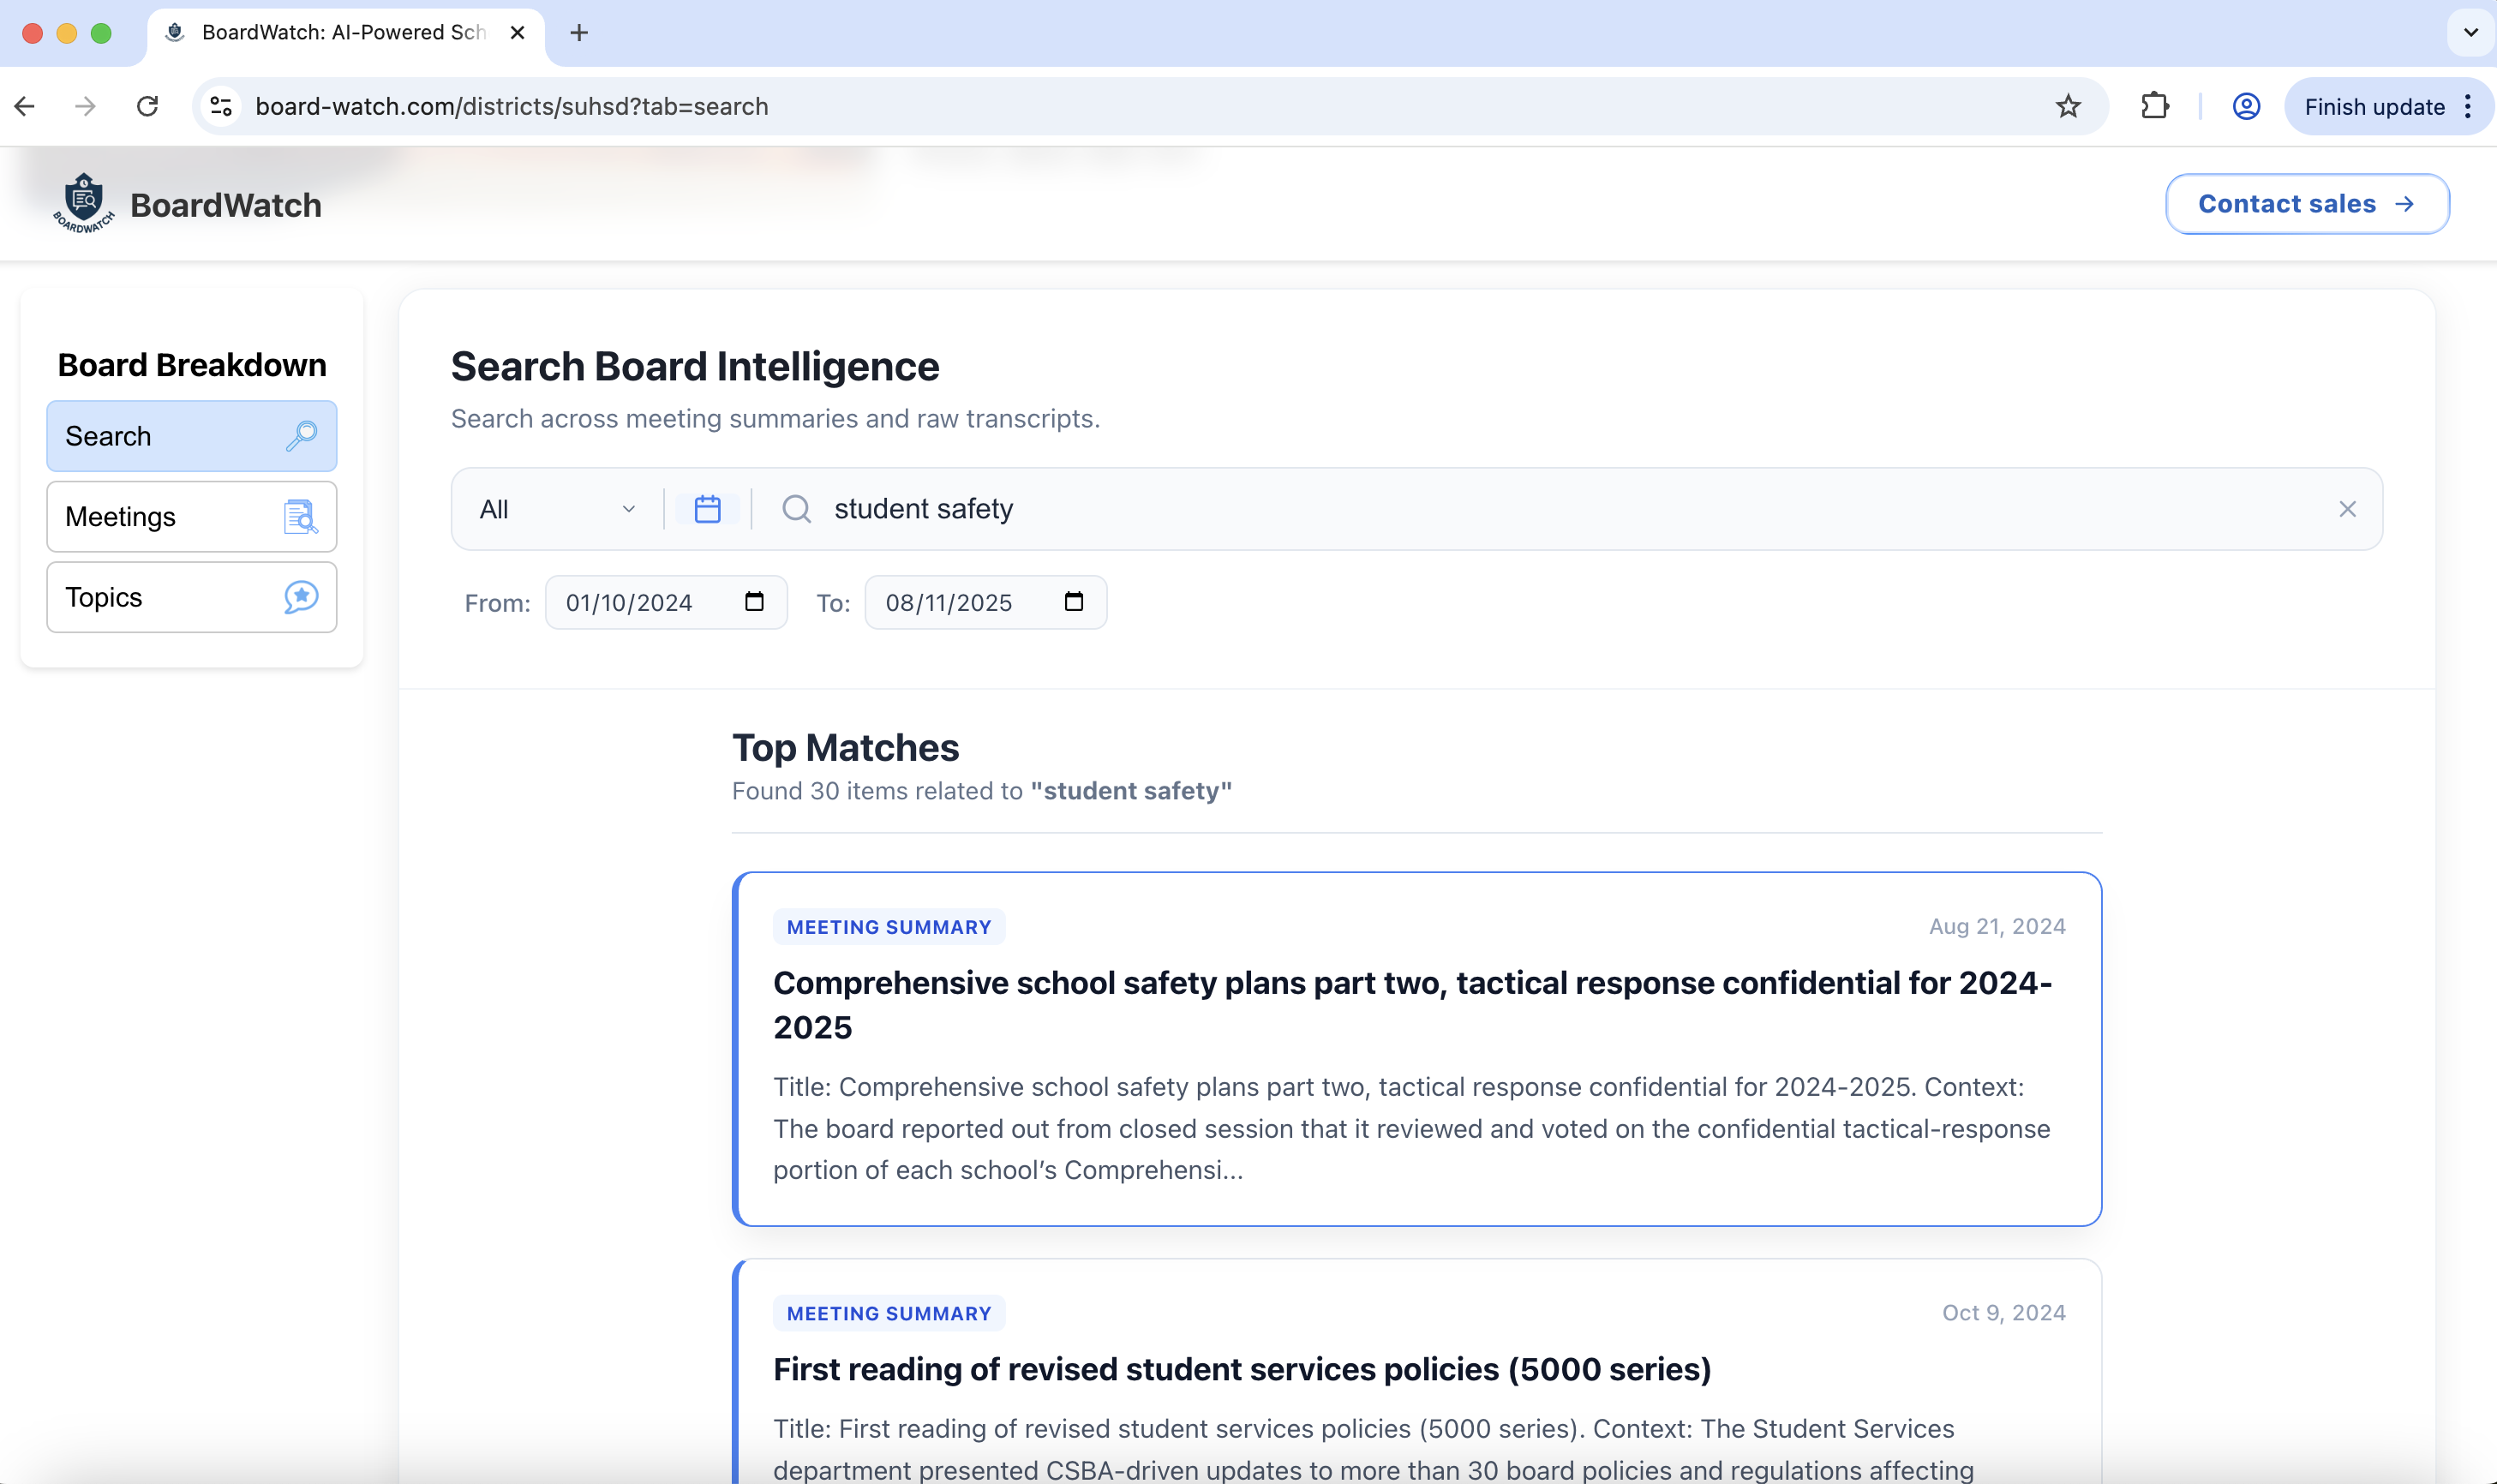Viewport: 2497px width, 1484px height.
Task: Open the From date calendar picker
Action: (x=755, y=602)
